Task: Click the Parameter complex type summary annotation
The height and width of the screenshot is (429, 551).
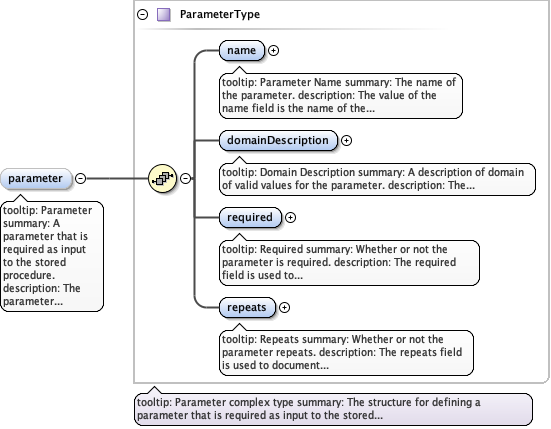Action: pyautogui.click(x=333, y=409)
